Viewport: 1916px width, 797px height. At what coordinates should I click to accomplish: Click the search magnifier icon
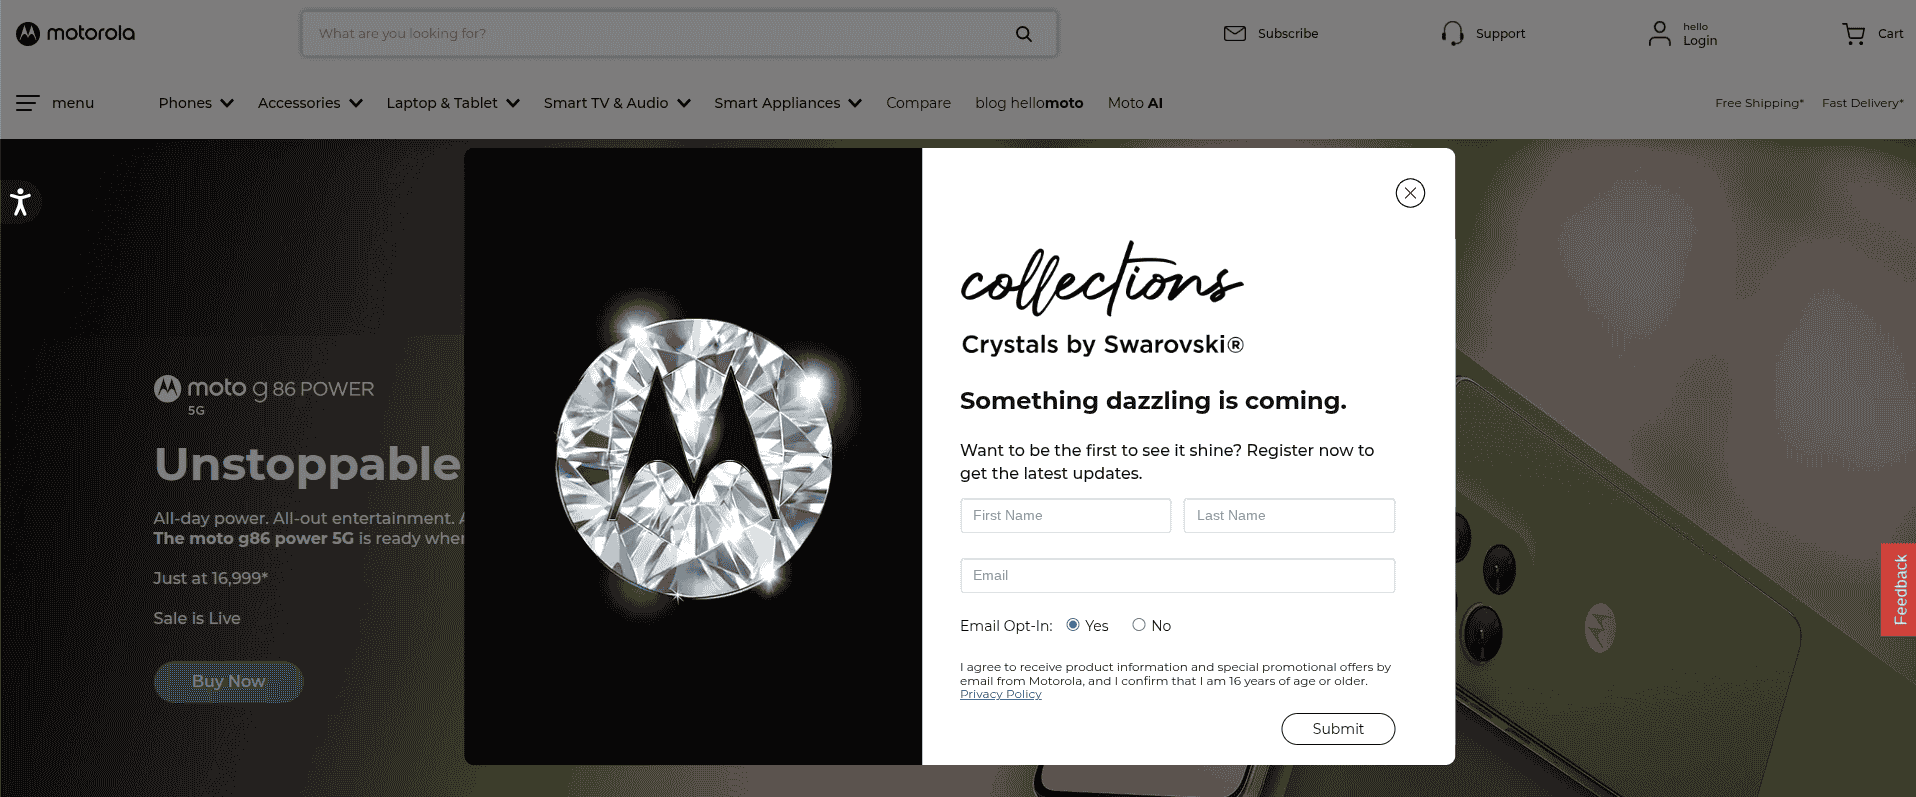pyautogui.click(x=1024, y=34)
